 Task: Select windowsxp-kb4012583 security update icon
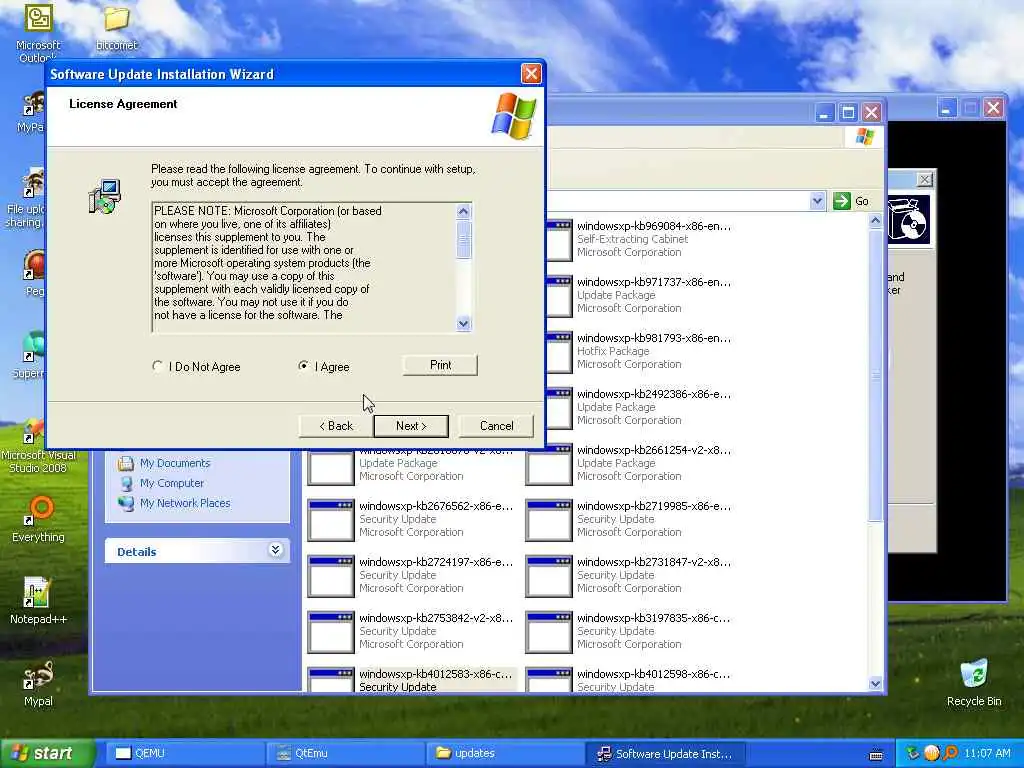(x=331, y=680)
